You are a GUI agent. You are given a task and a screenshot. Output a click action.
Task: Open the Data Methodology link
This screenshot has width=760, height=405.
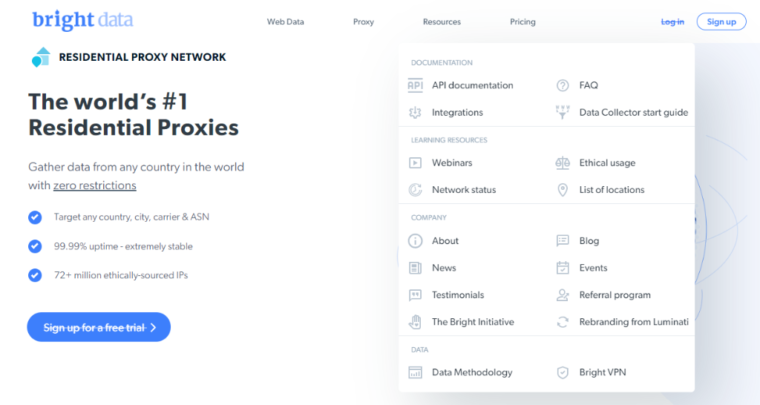coord(472,373)
